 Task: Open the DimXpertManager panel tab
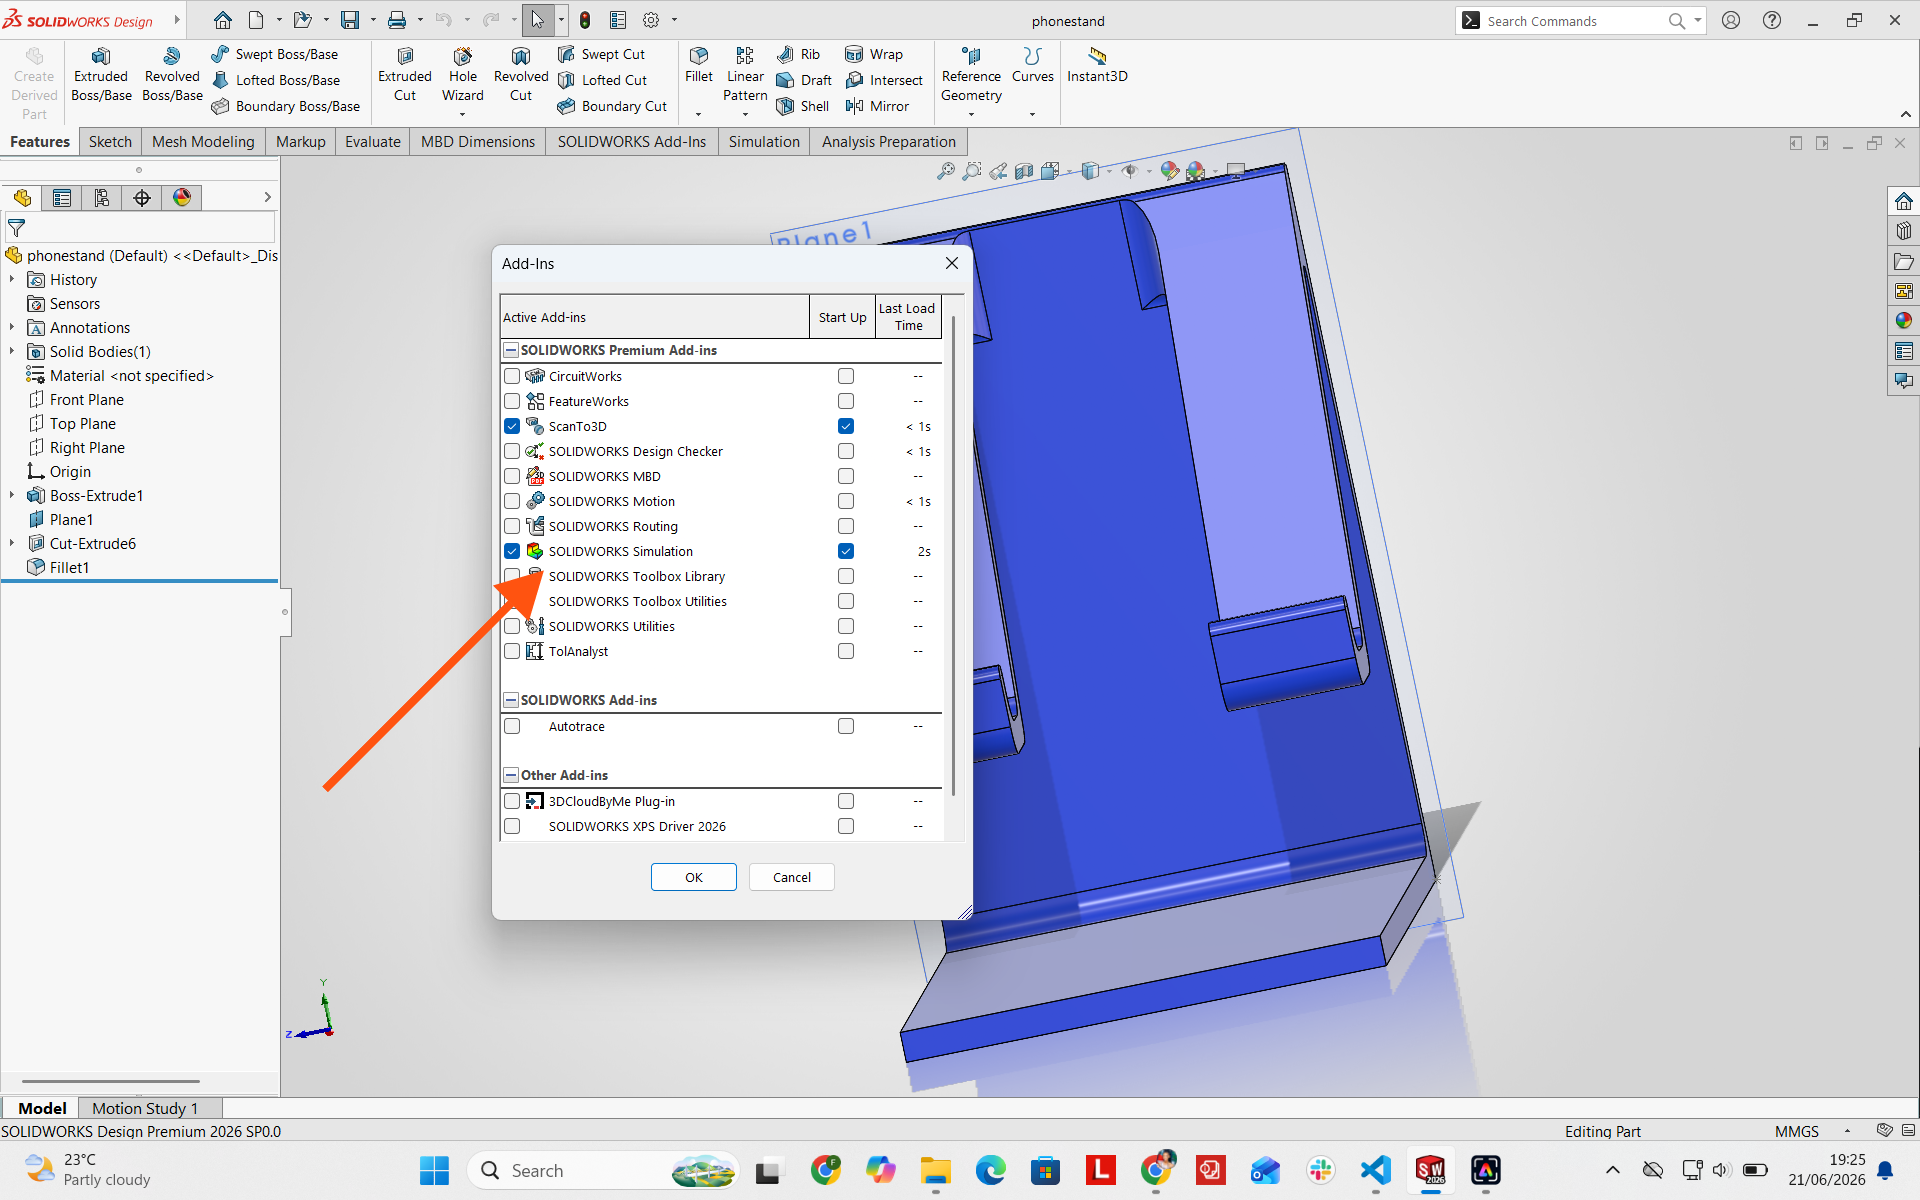click(142, 198)
